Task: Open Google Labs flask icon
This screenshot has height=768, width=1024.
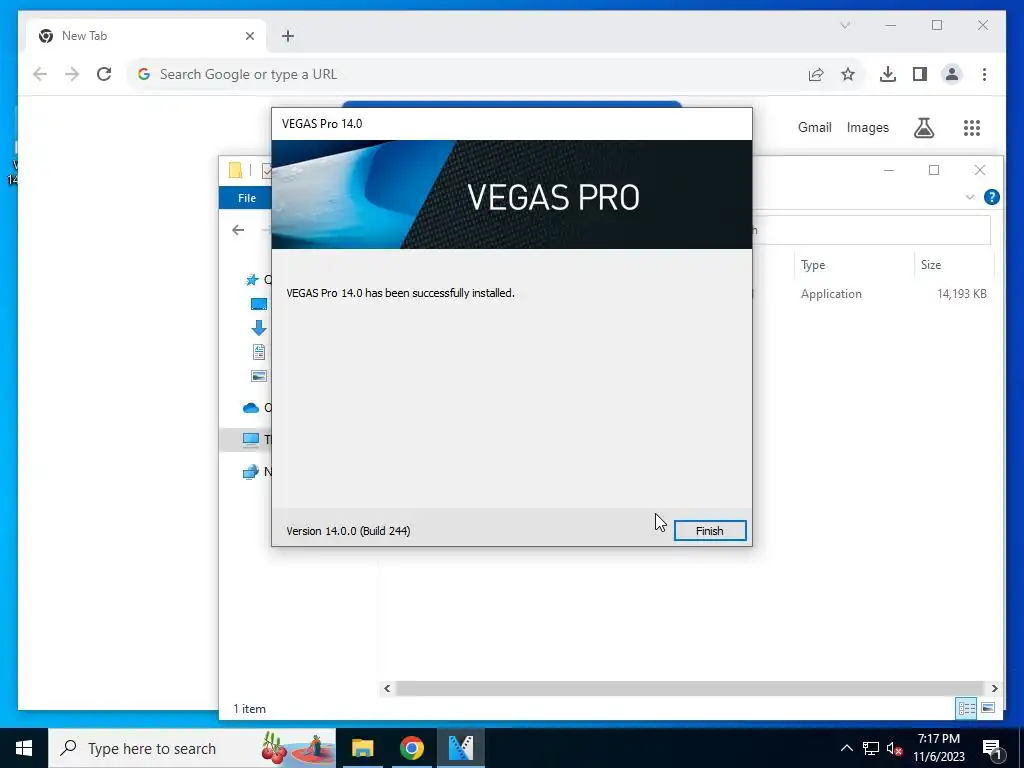Action: pyautogui.click(x=923, y=127)
